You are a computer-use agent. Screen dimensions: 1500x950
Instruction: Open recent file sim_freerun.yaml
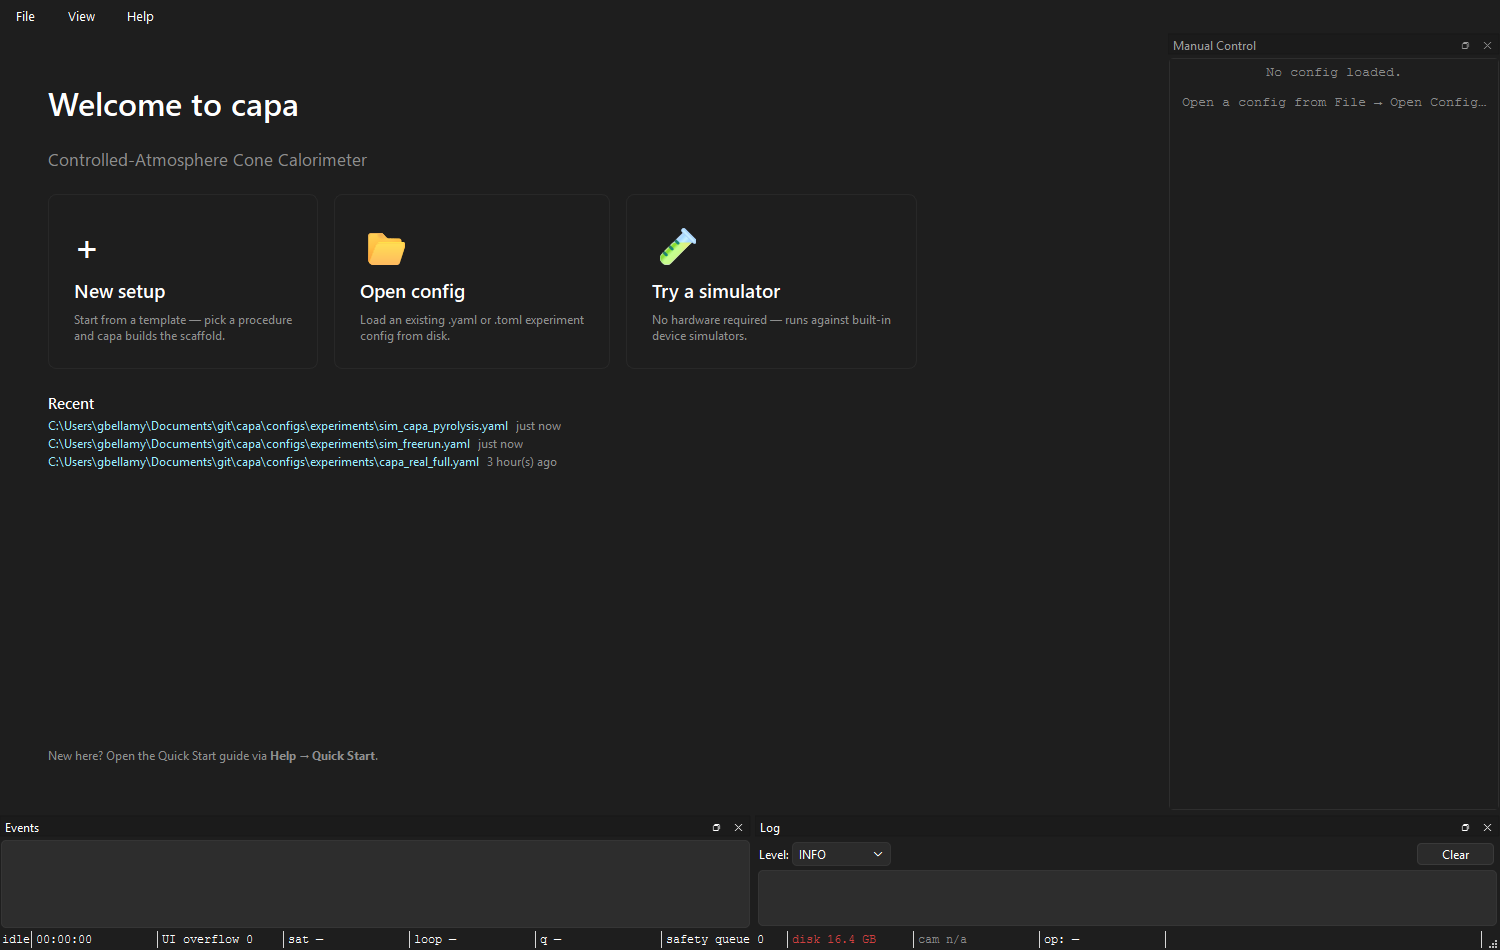tap(259, 444)
